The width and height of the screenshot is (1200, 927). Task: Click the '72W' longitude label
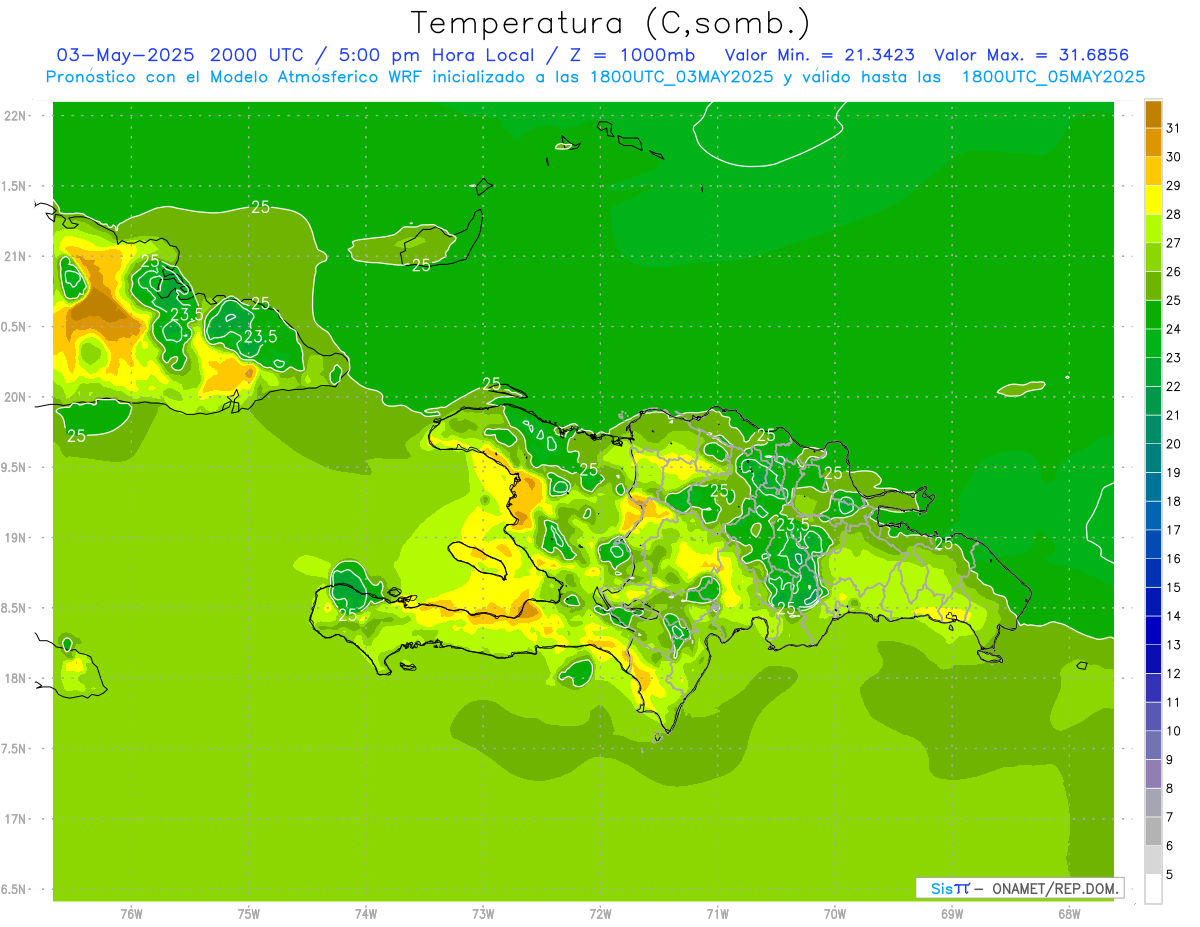tap(600, 914)
